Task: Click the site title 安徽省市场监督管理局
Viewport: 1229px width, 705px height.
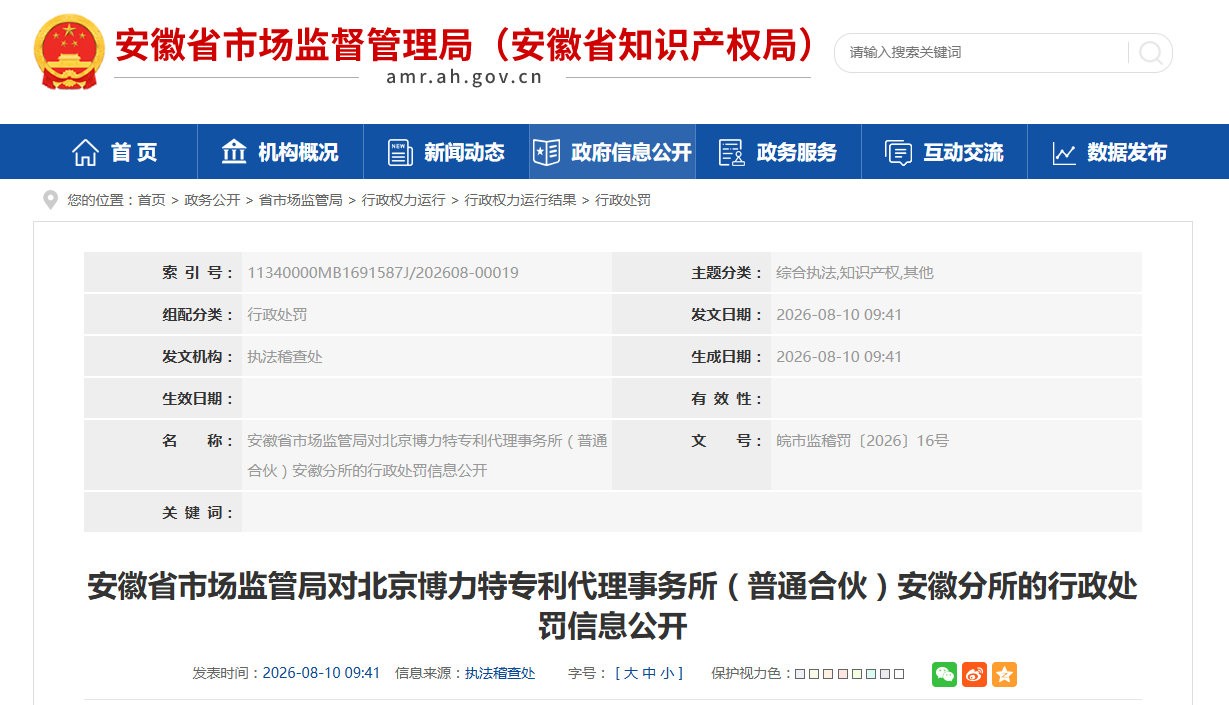Action: (292, 45)
